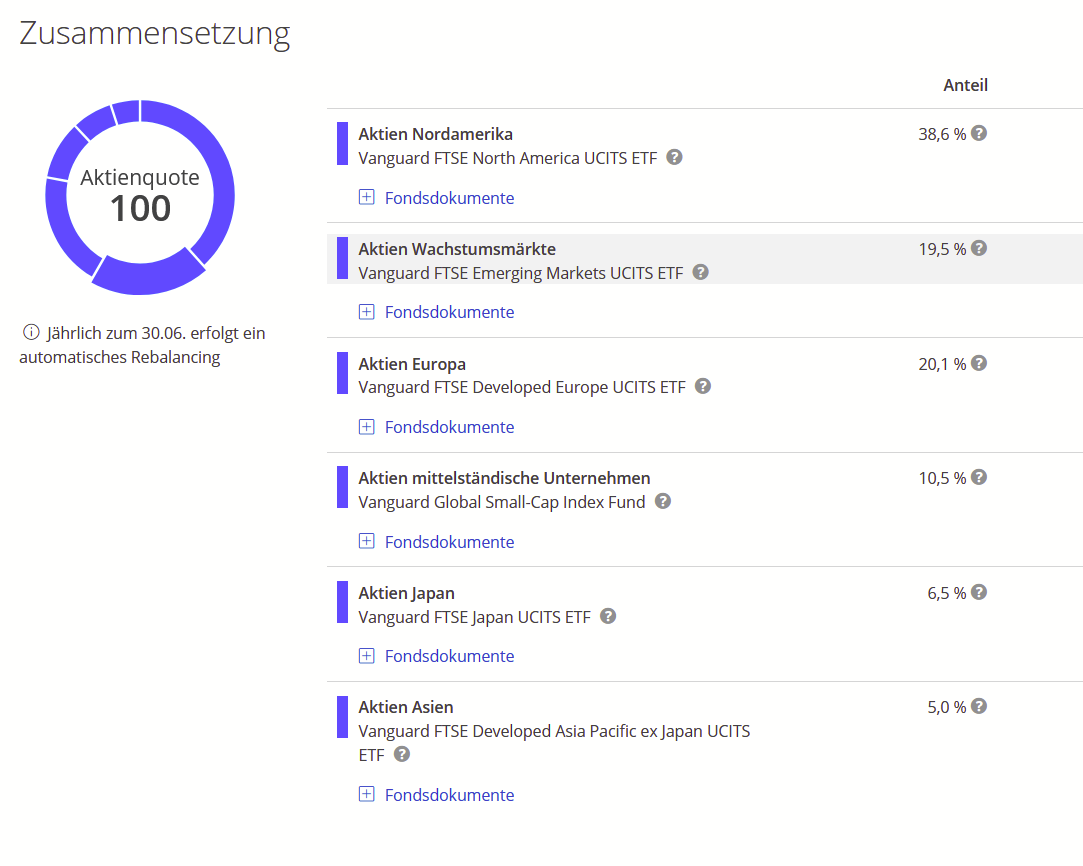Screen dimensions: 1083x866
Task: Click help icon beside Vanguard FTSE Japan ETF
Action: click(608, 616)
